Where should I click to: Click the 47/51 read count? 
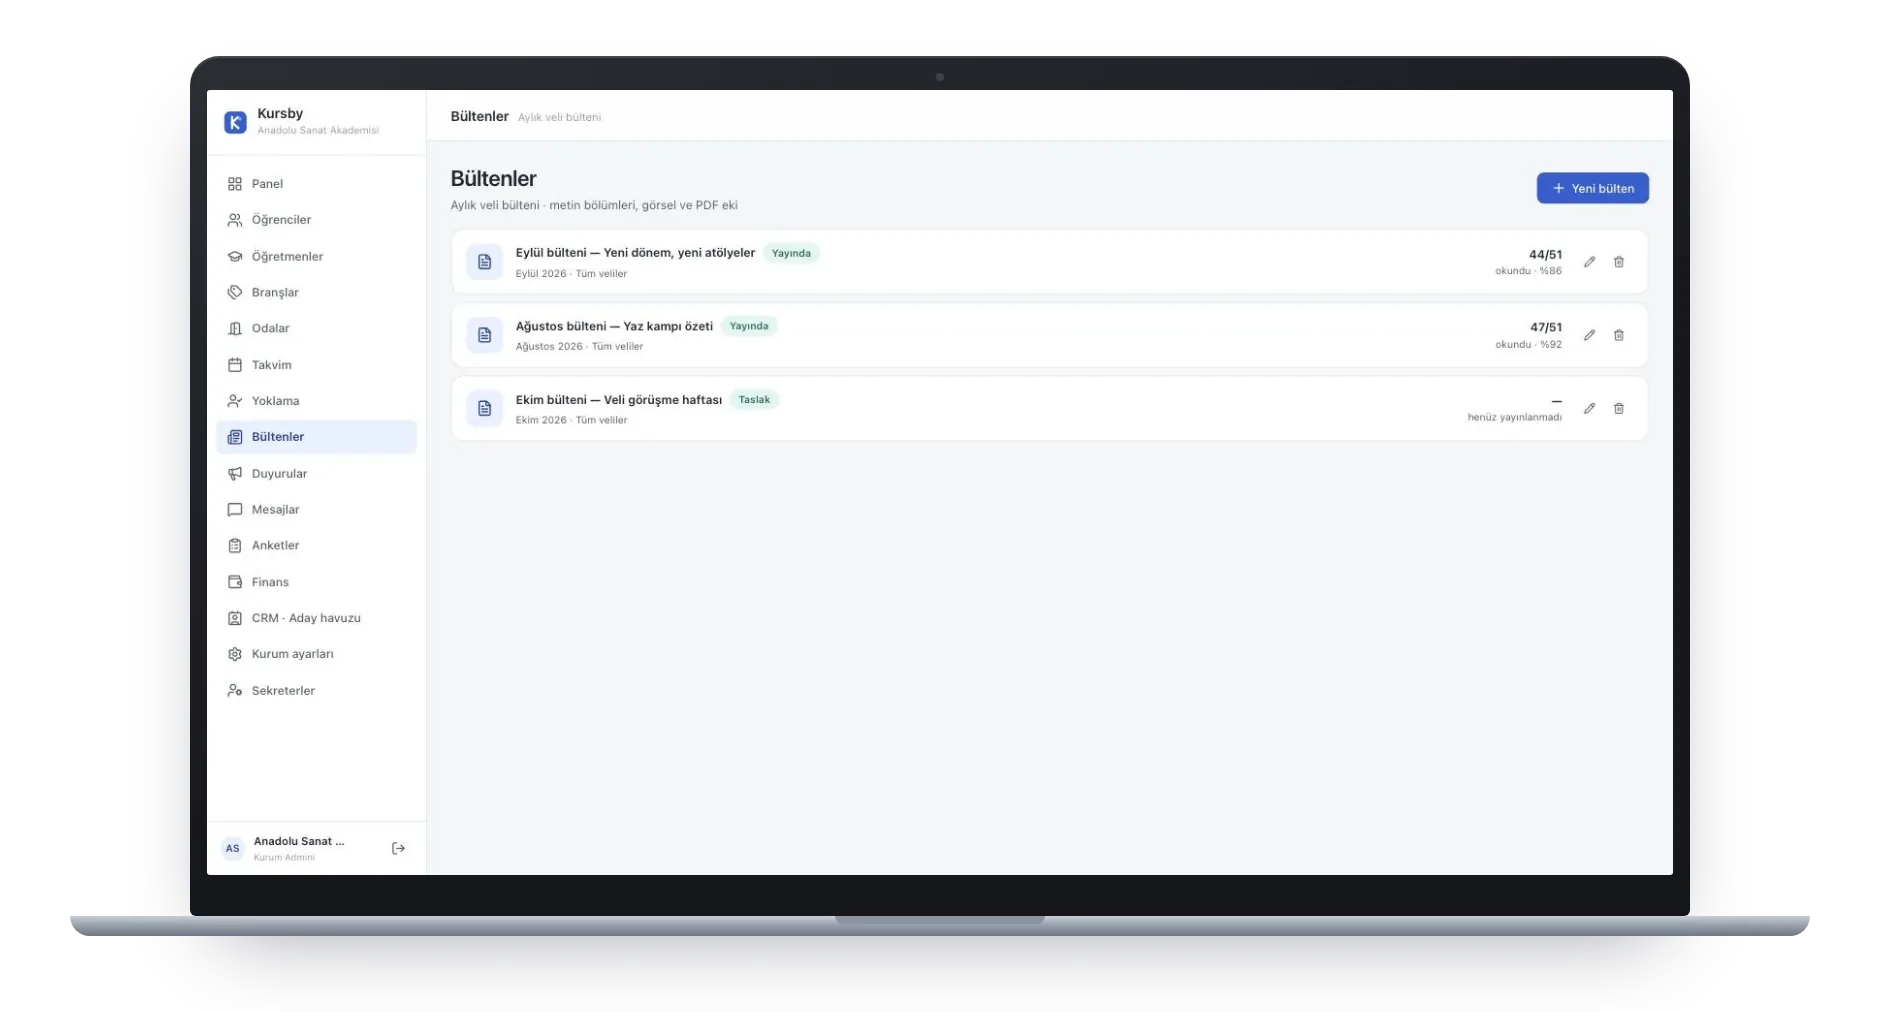tap(1545, 328)
